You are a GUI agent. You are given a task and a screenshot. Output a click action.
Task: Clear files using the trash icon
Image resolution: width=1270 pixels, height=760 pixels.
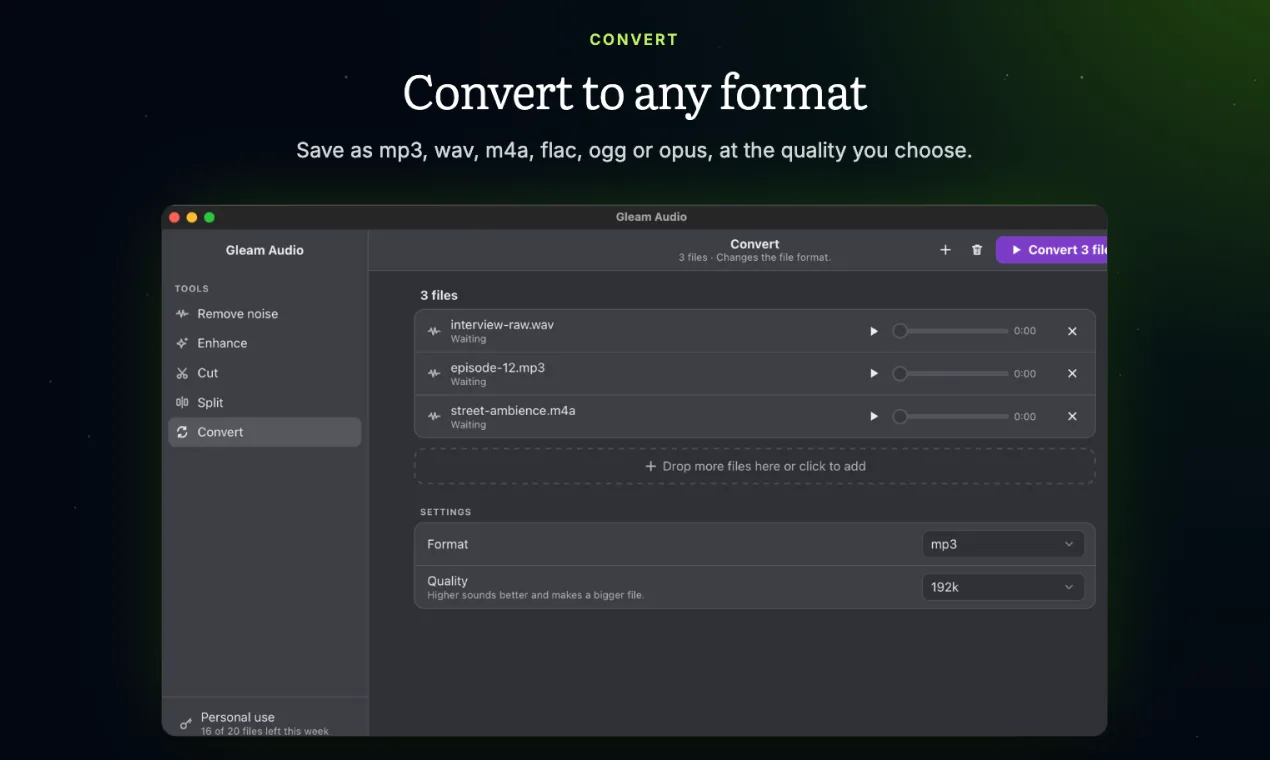coord(977,250)
